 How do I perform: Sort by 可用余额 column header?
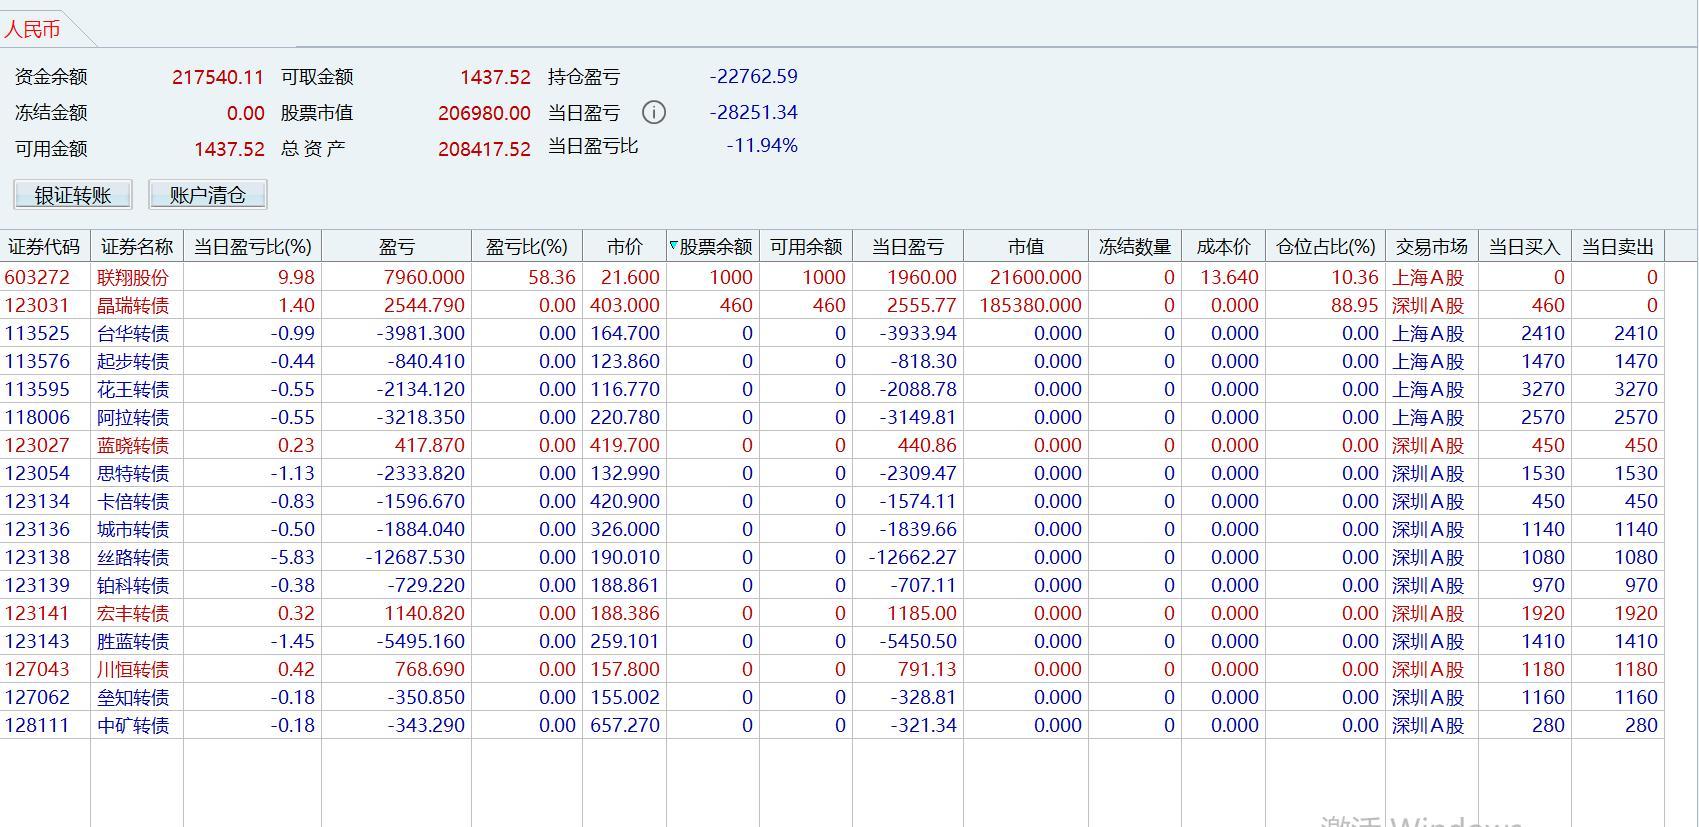click(x=806, y=246)
